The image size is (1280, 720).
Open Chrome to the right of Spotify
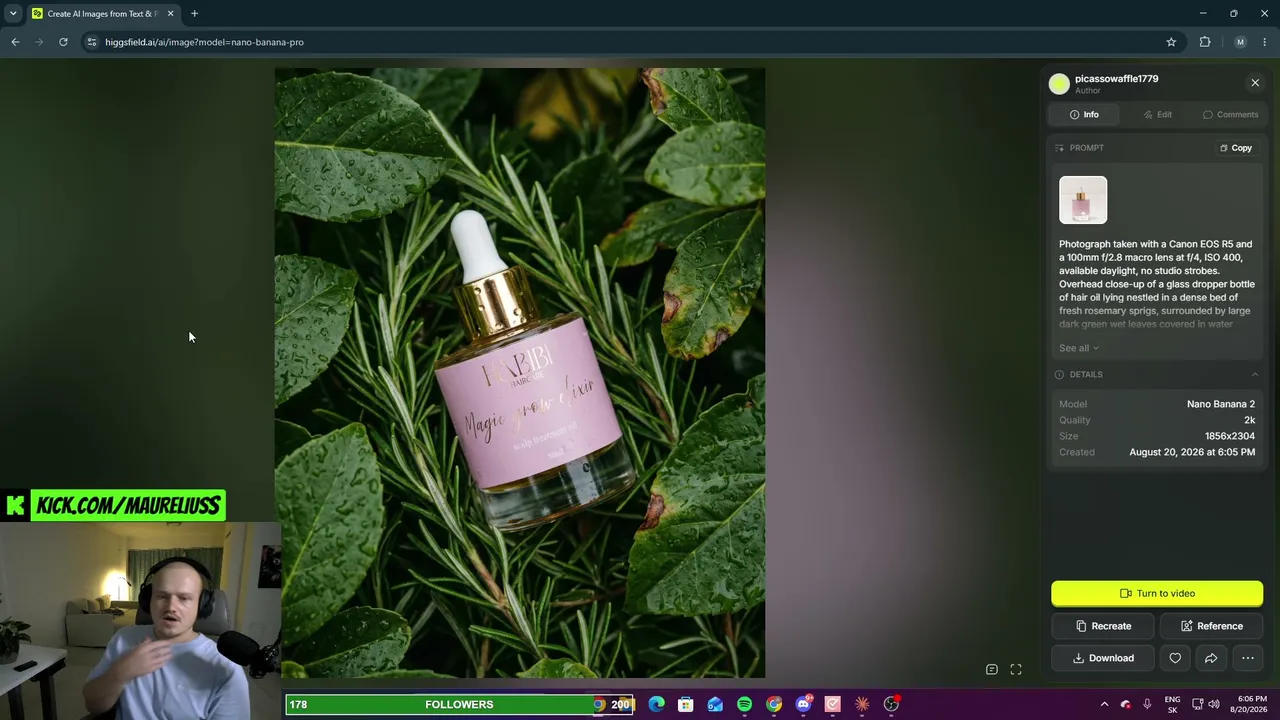coord(774,705)
